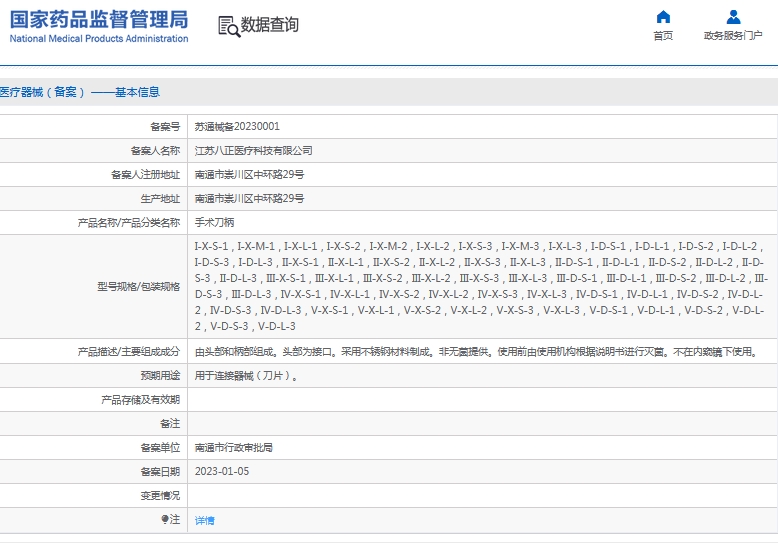Viewport: 778px width, 543px height.
Task: Click the 变更情况 row label
Action: tap(160, 495)
